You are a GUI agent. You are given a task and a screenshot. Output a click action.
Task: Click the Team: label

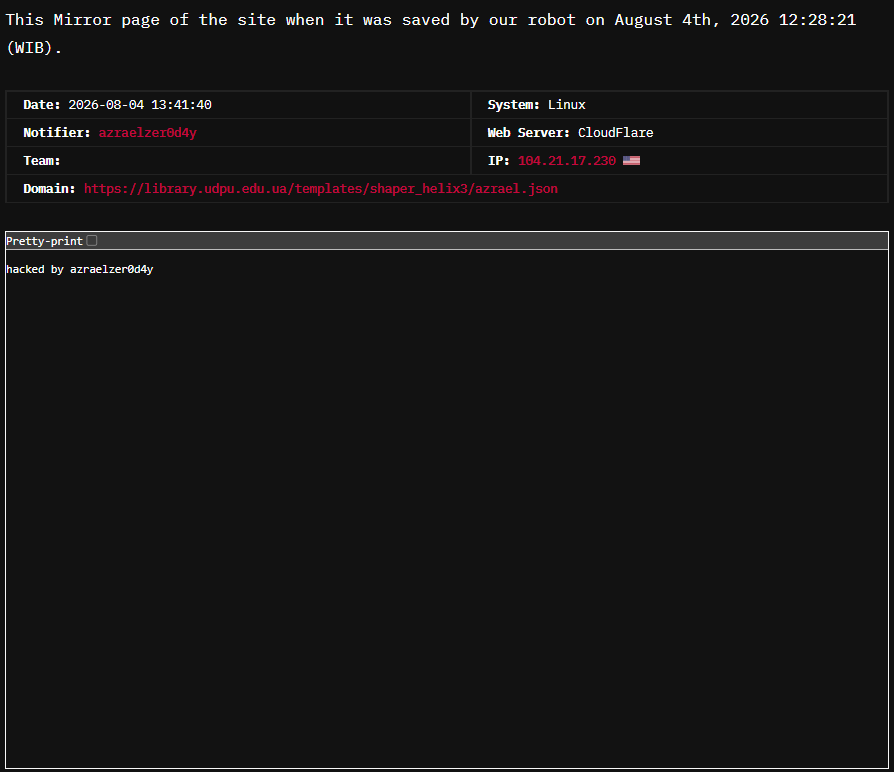point(42,161)
